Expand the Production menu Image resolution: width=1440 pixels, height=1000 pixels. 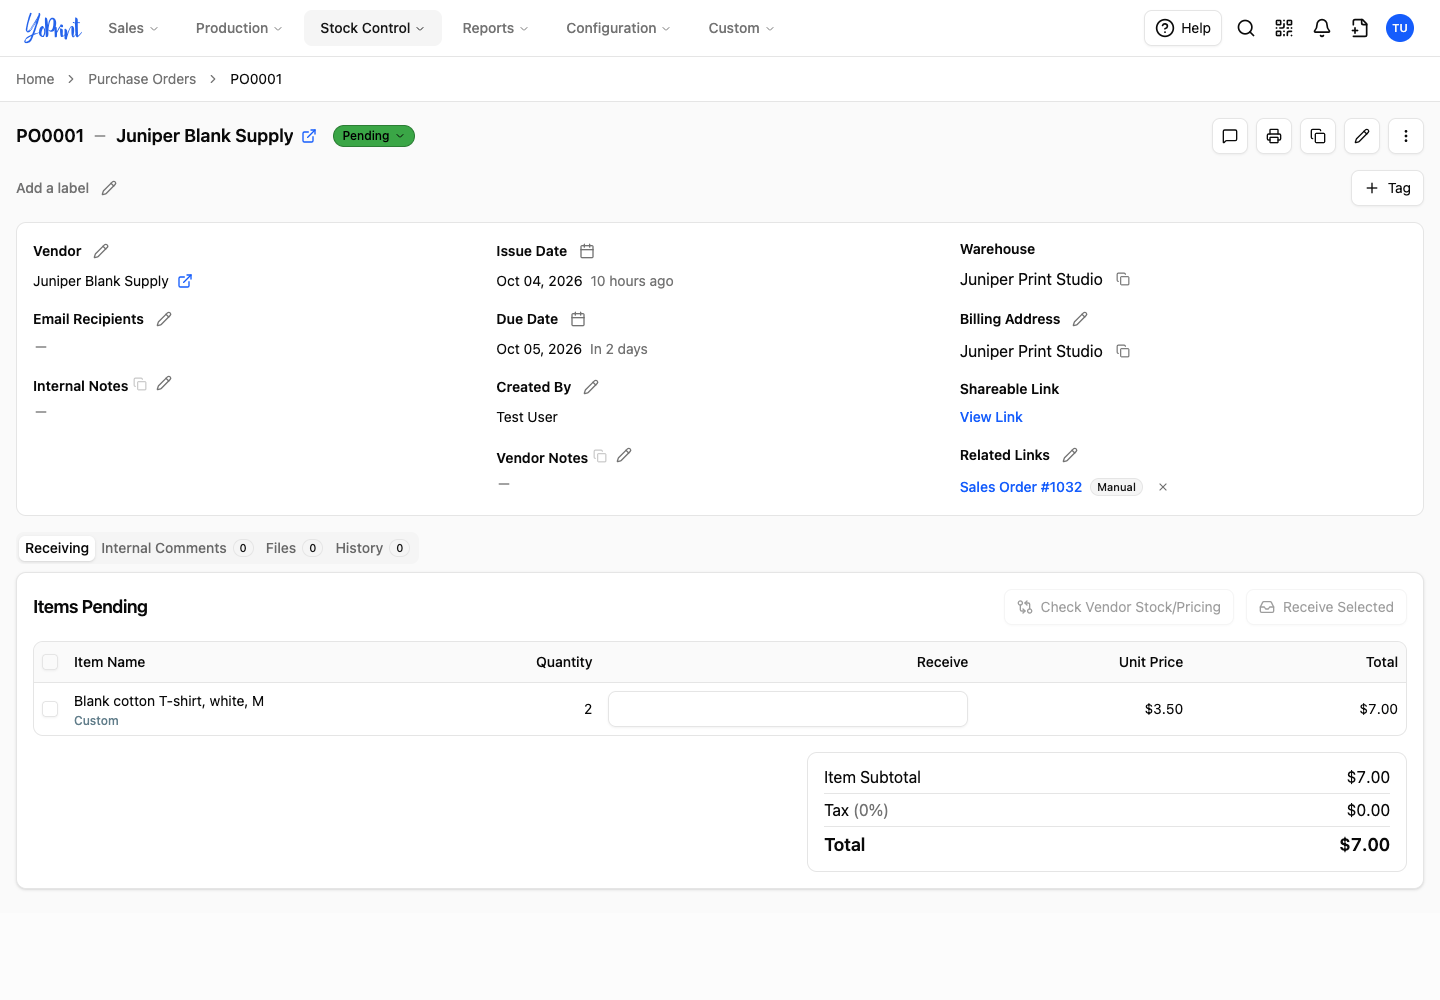pos(239,28)
